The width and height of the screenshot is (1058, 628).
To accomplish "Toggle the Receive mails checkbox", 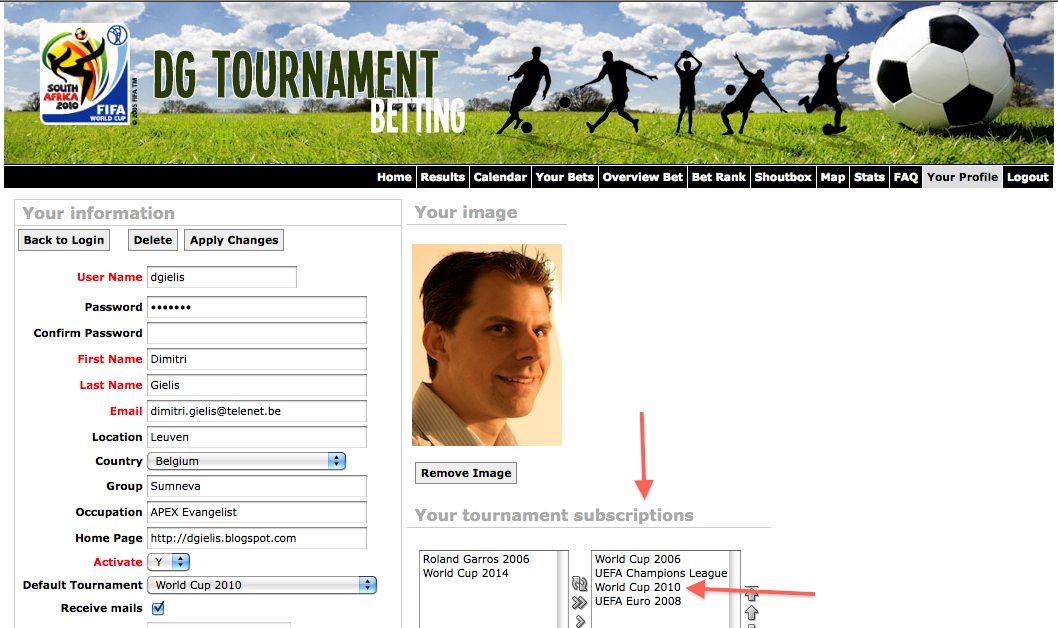I will 158,608.
